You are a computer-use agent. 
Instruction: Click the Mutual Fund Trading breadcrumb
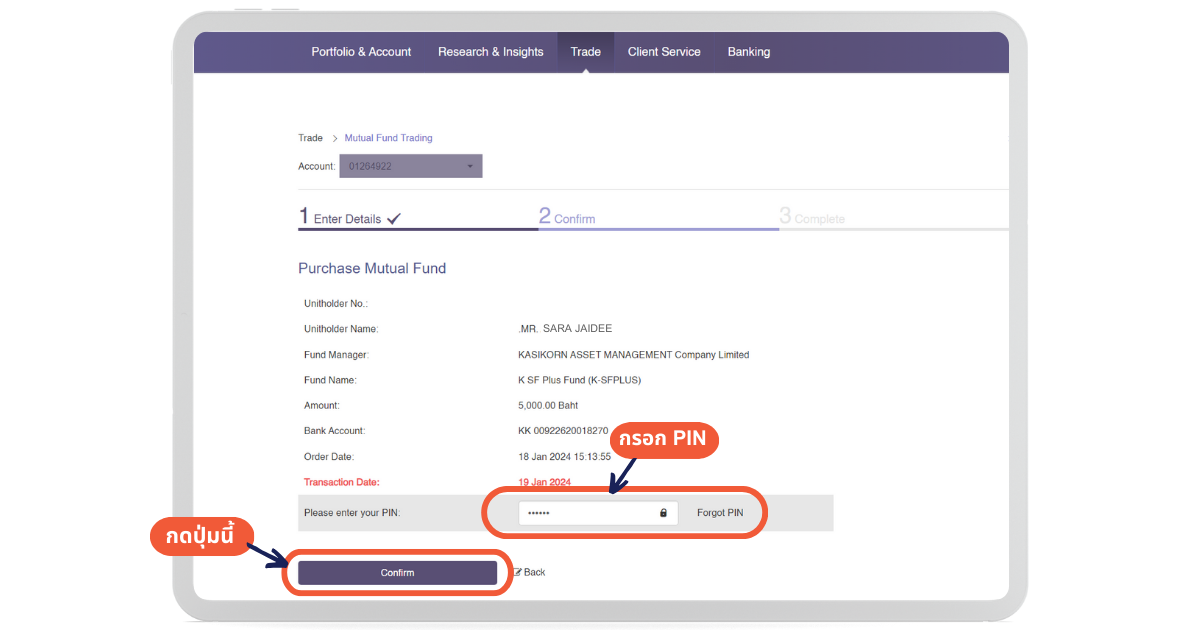[x=388, y=138]
